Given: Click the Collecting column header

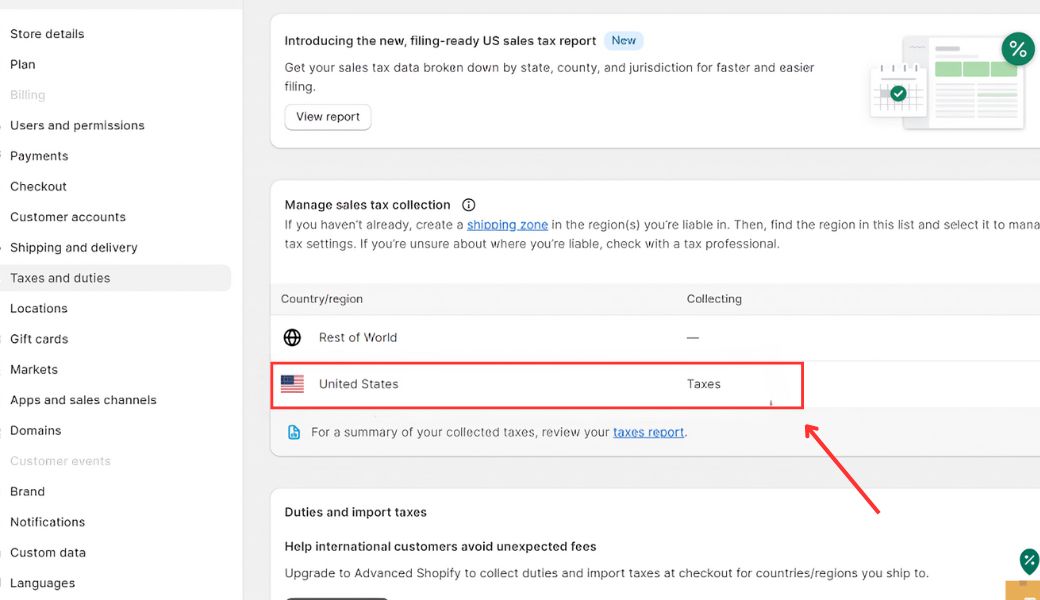Looking at the screenshot, I should 714,299.
